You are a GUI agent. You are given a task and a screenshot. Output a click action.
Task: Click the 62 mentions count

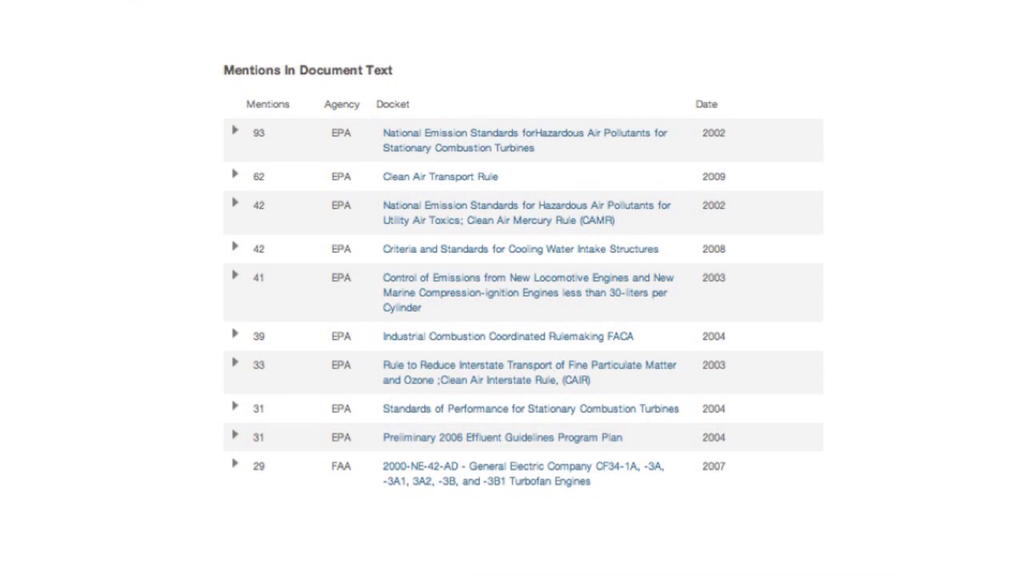pos(259,177)
